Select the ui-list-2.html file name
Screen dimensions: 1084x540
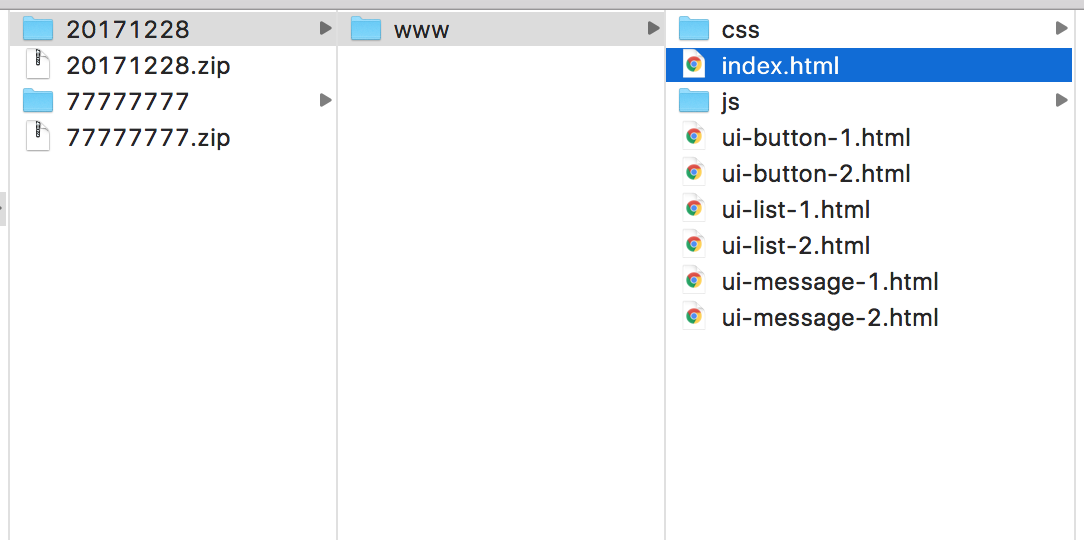[x=796, y=246]
